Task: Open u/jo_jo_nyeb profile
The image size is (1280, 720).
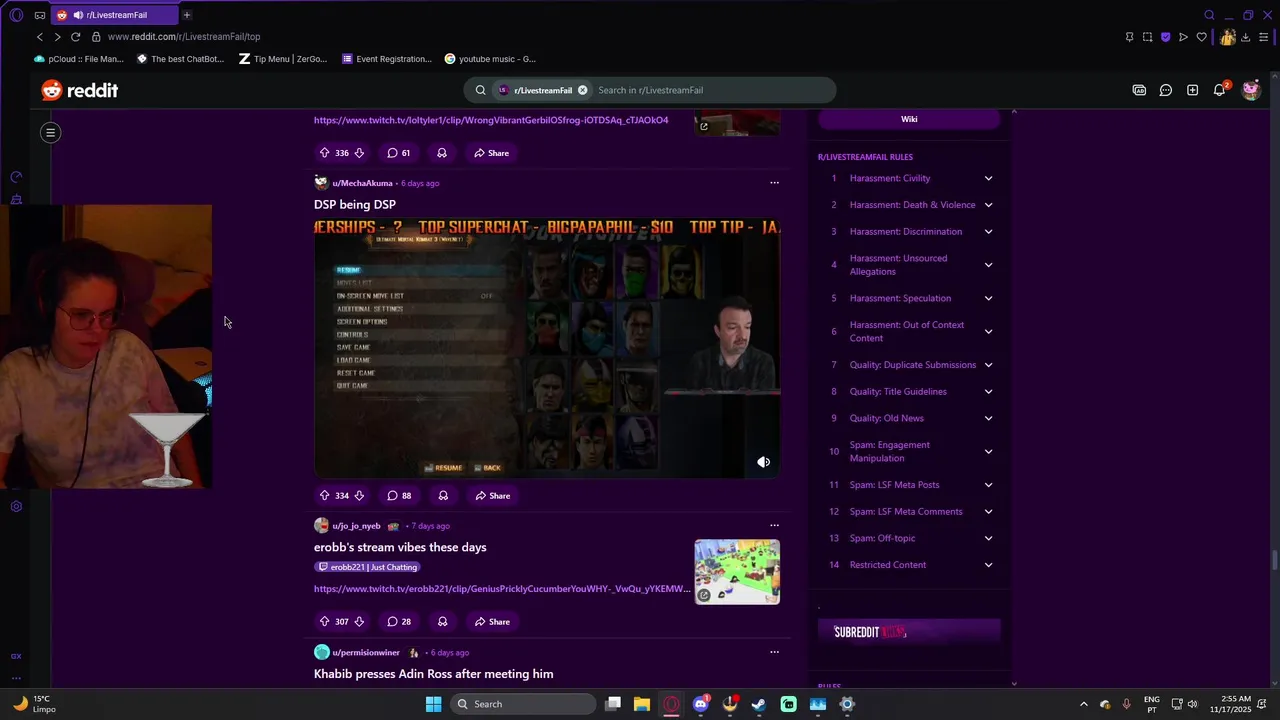Action: coord(356,526)
